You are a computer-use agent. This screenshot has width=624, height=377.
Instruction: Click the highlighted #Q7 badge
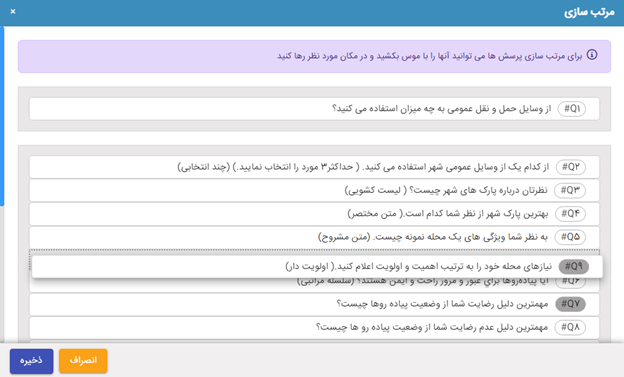570,304
